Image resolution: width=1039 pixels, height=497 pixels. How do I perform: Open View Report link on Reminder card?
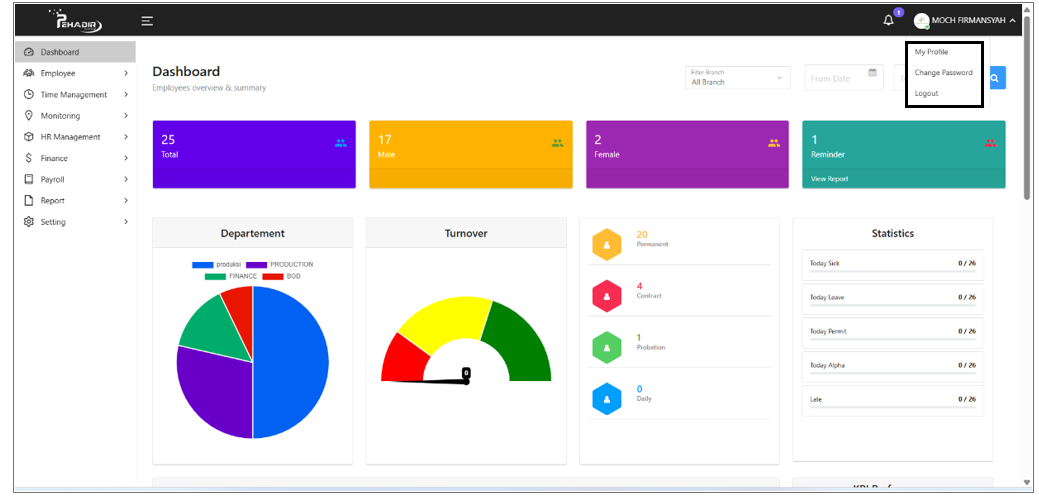(x=829, y=179)
